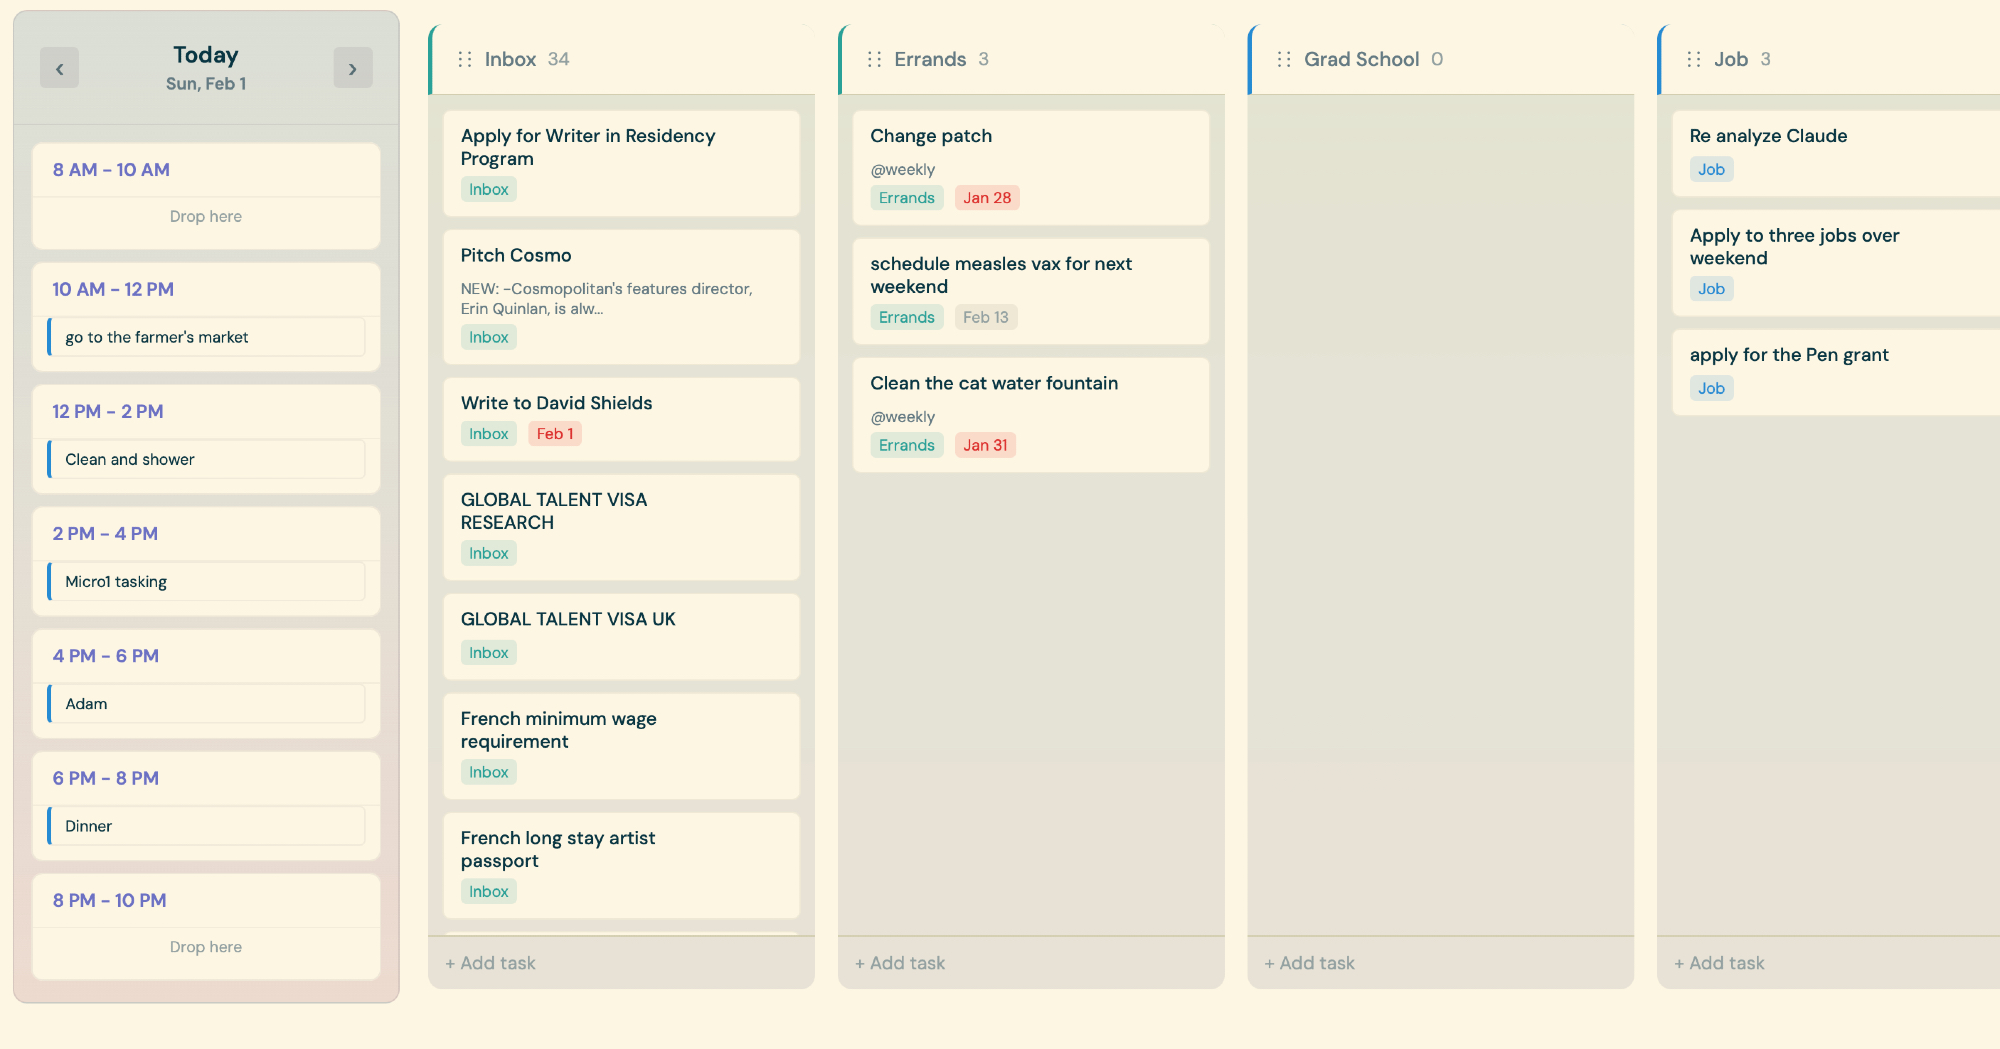Select the Feb 1 date tag on David Shields
The image size is (2000, 1049).
pyautogui.click(x=555, y=434)
